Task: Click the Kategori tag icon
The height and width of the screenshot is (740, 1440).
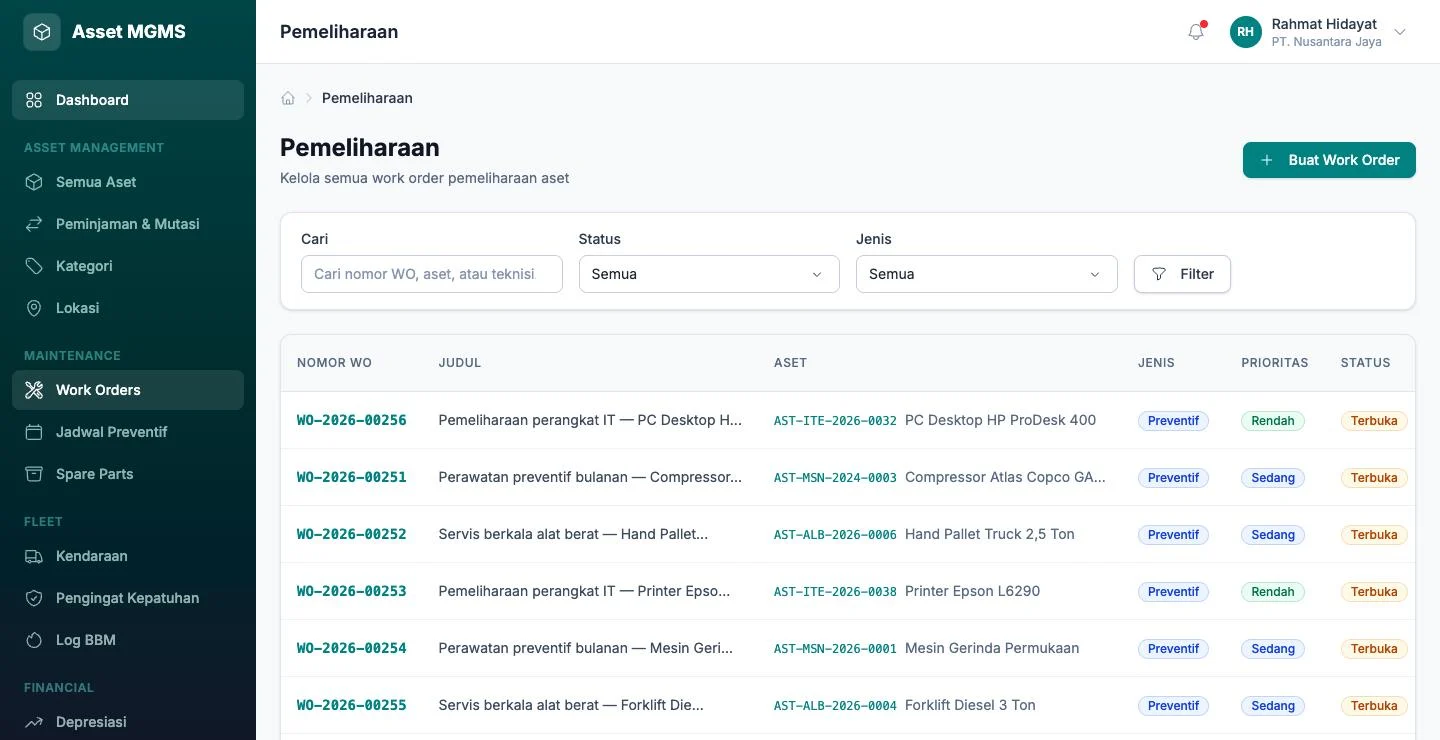Action: point(34,266)
